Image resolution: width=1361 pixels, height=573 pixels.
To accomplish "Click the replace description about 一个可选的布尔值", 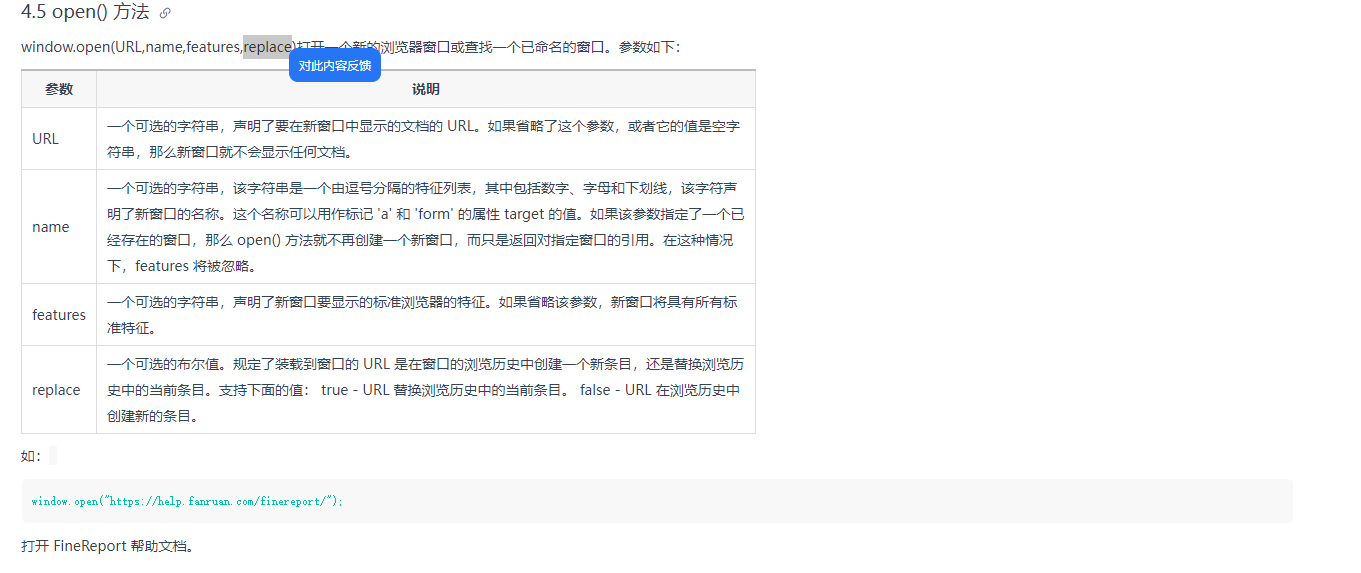I will [x=426, y=390].
